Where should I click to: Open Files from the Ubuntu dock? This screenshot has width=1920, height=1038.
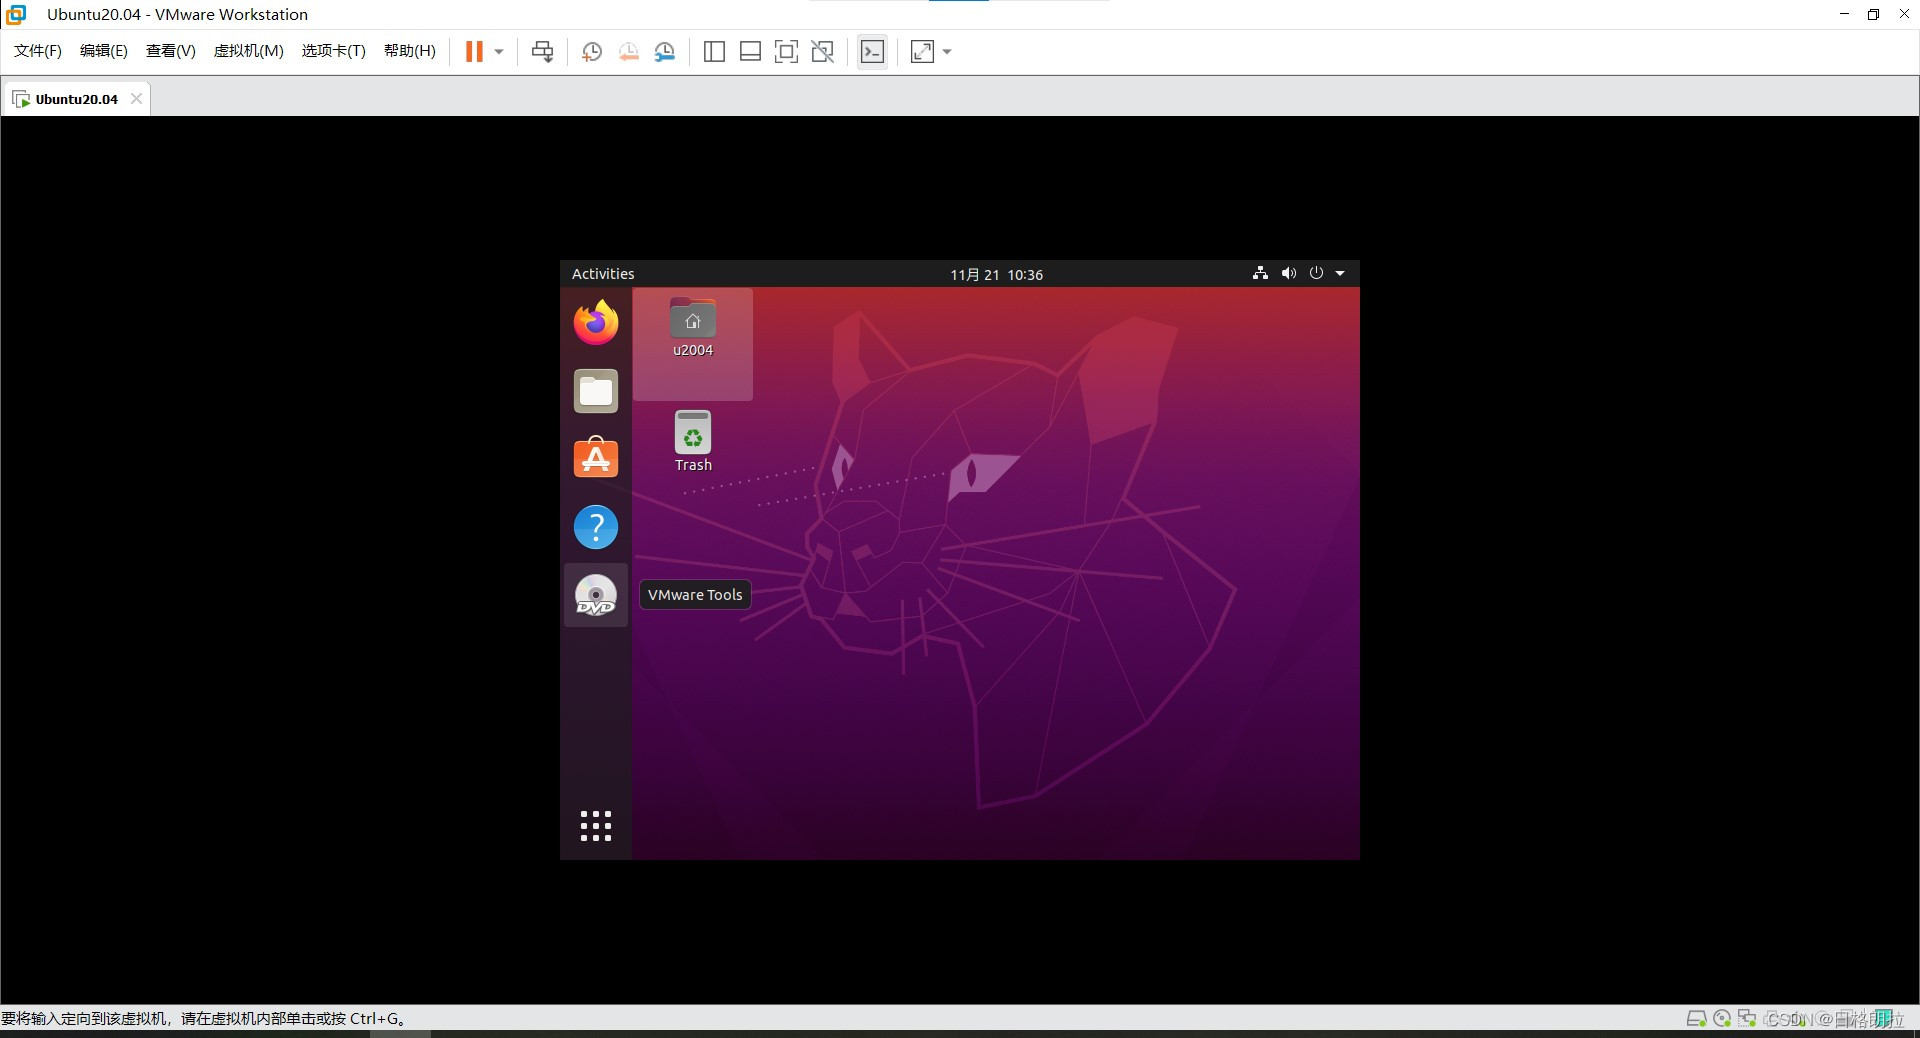596,391
